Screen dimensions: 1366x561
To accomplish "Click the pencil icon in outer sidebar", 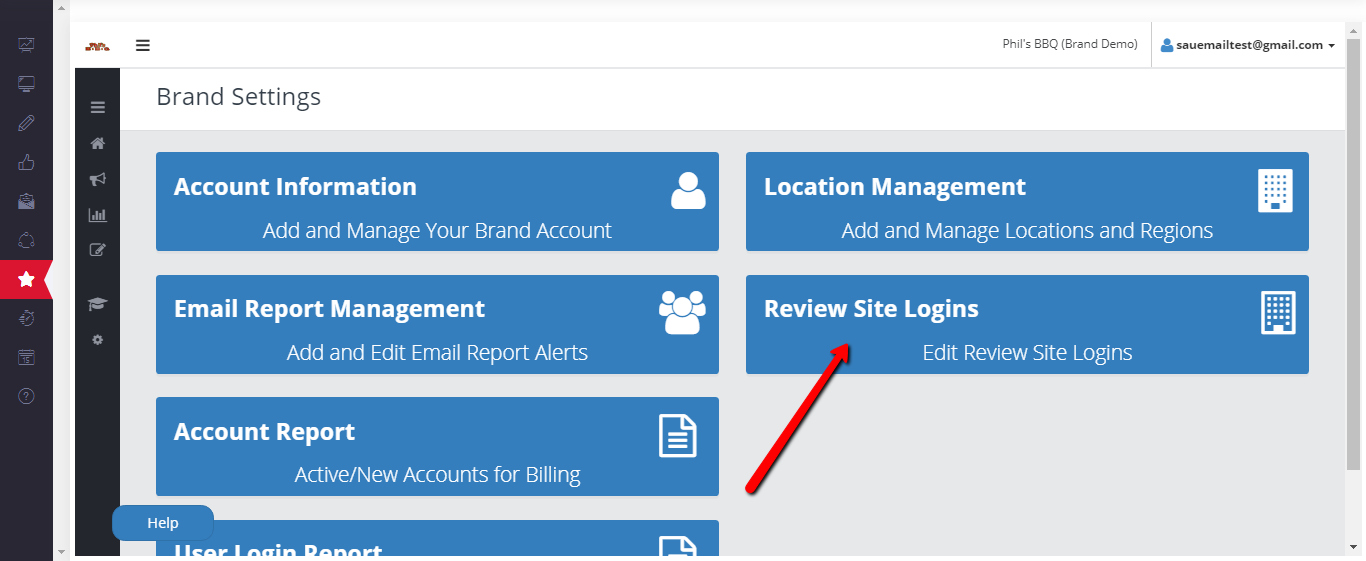I will pyautogui.click(x=26, y=123).
